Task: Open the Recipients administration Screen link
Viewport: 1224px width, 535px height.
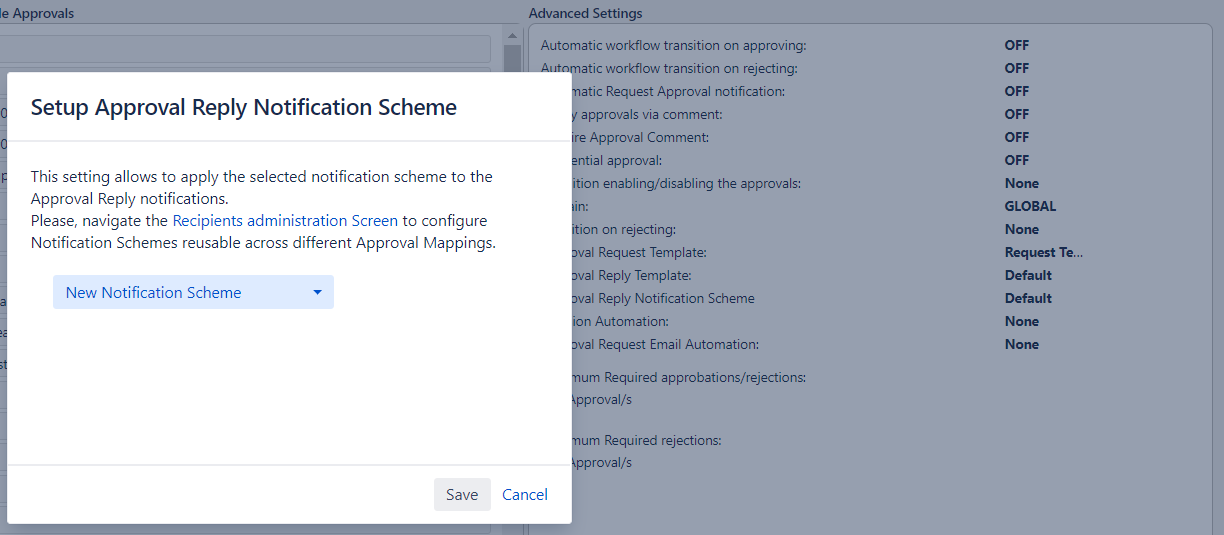Action: pos(285,220)
